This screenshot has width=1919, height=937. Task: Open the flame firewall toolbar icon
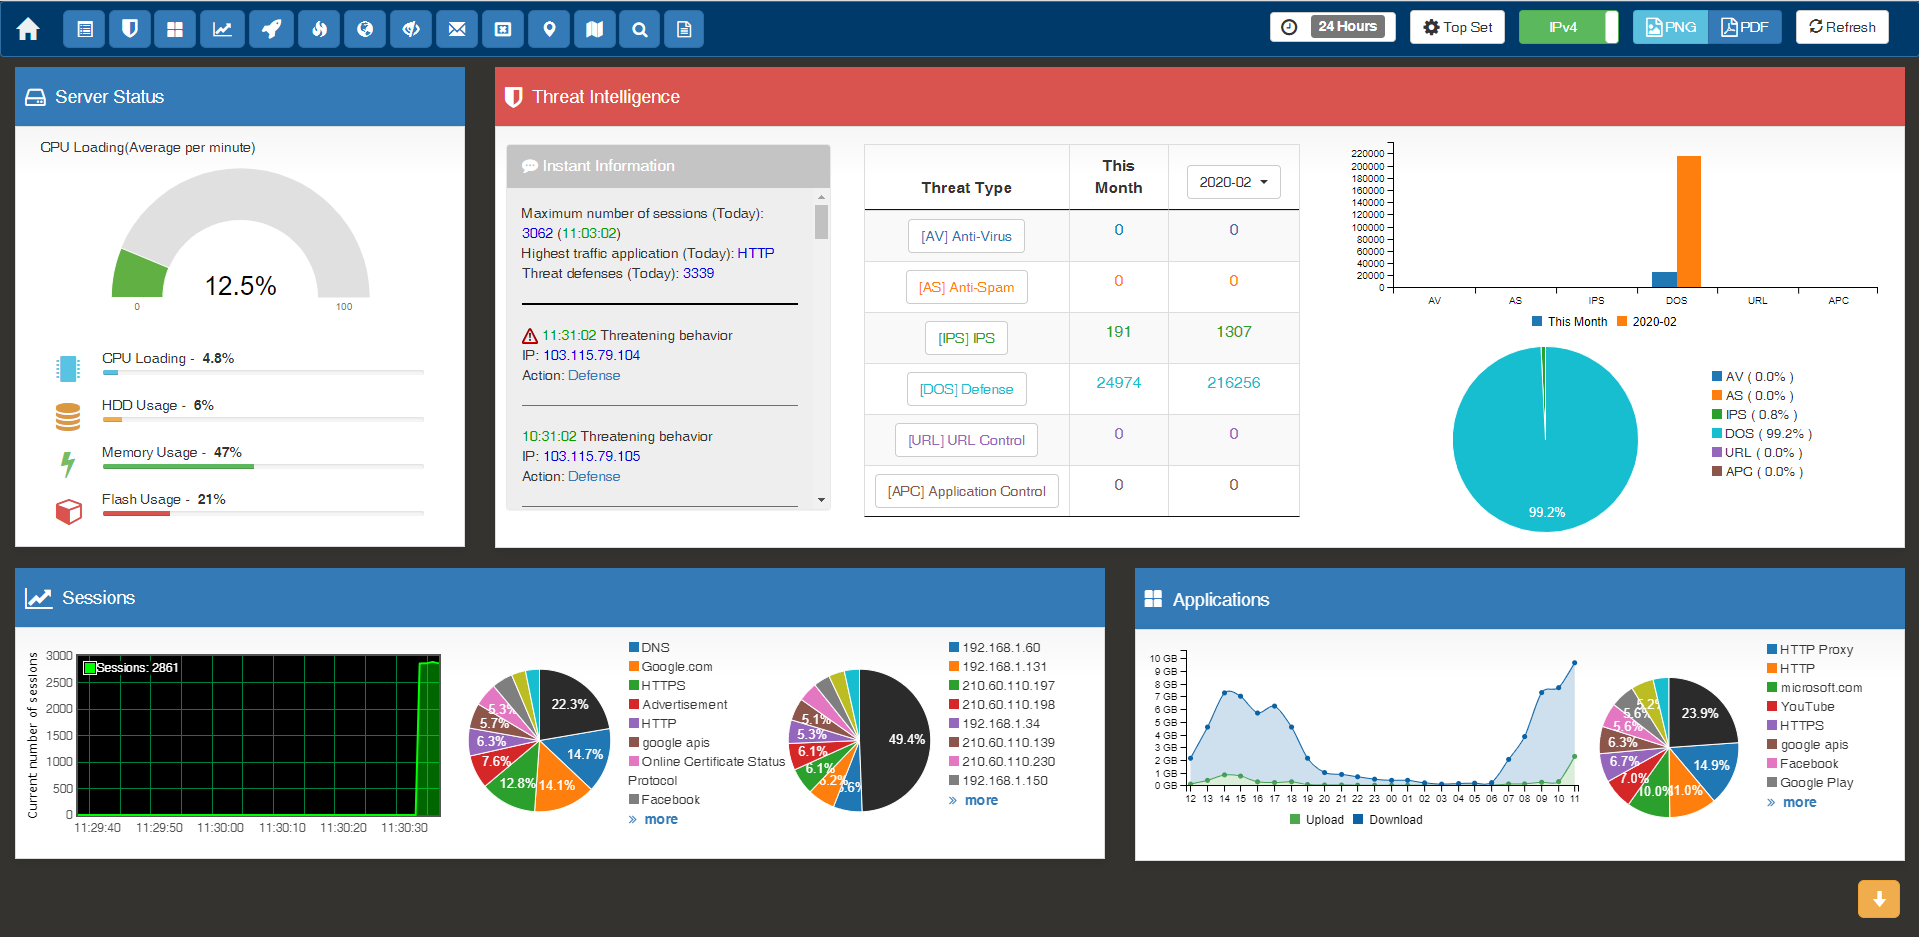[x=319, y=29]
